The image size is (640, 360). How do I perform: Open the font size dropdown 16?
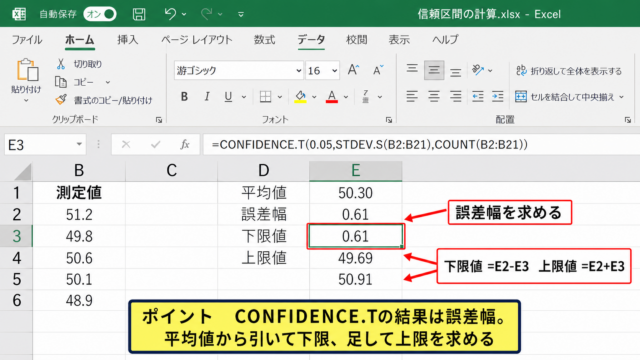335,71
